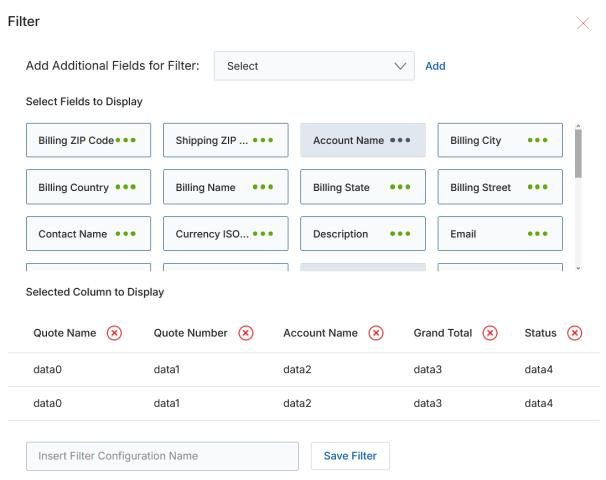Remove the Status column
The image size is (606, 480).
[x=575, y=333]
